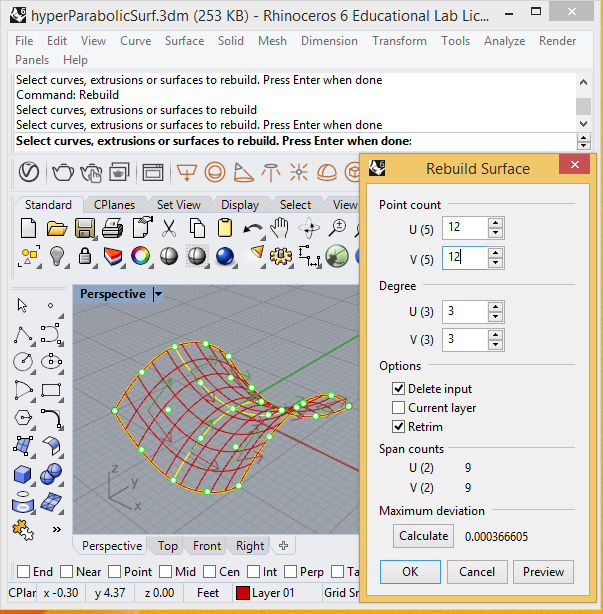Select the Print icon in toolbar
The width and height of the screenshot is (603, 614).
pos(113,228)
